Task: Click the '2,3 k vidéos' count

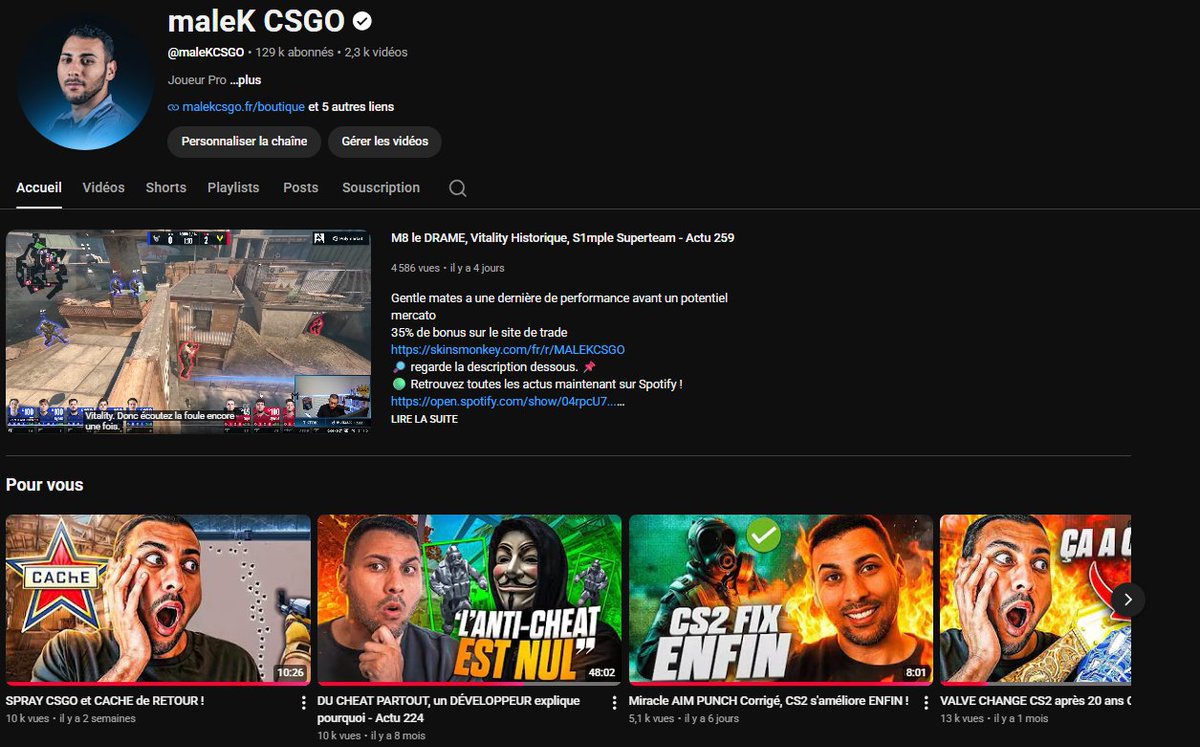Action: point(376,52)
